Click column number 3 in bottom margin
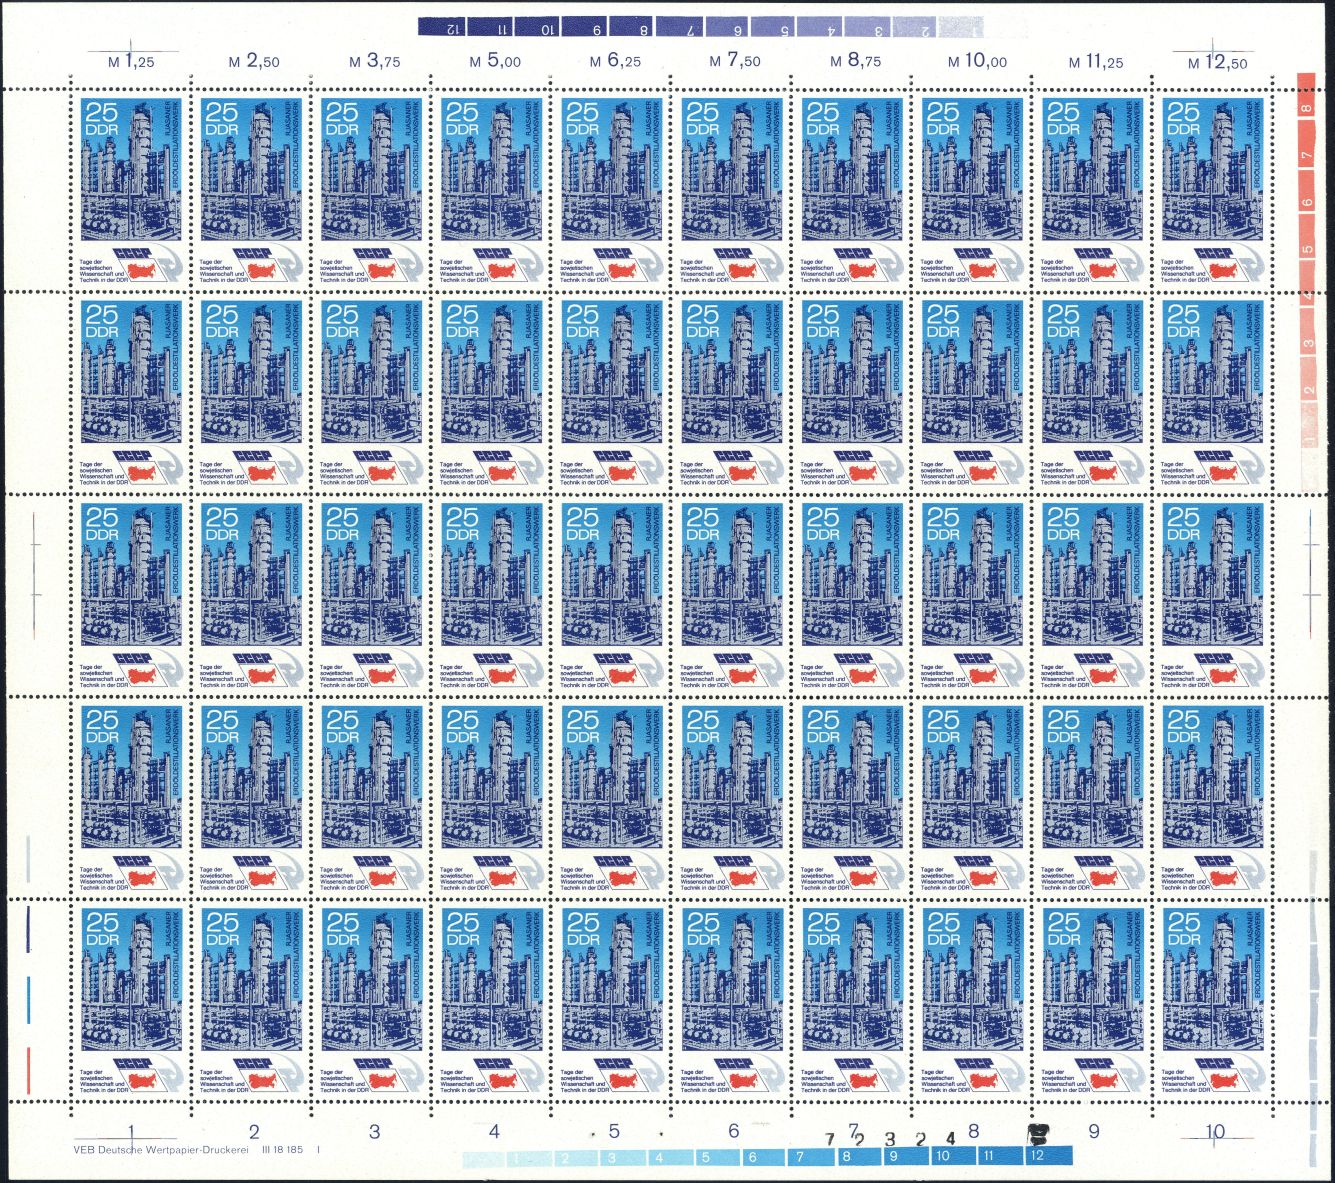The width and height of the screenshot is (1335, 1183). (x=375, y=1132)
